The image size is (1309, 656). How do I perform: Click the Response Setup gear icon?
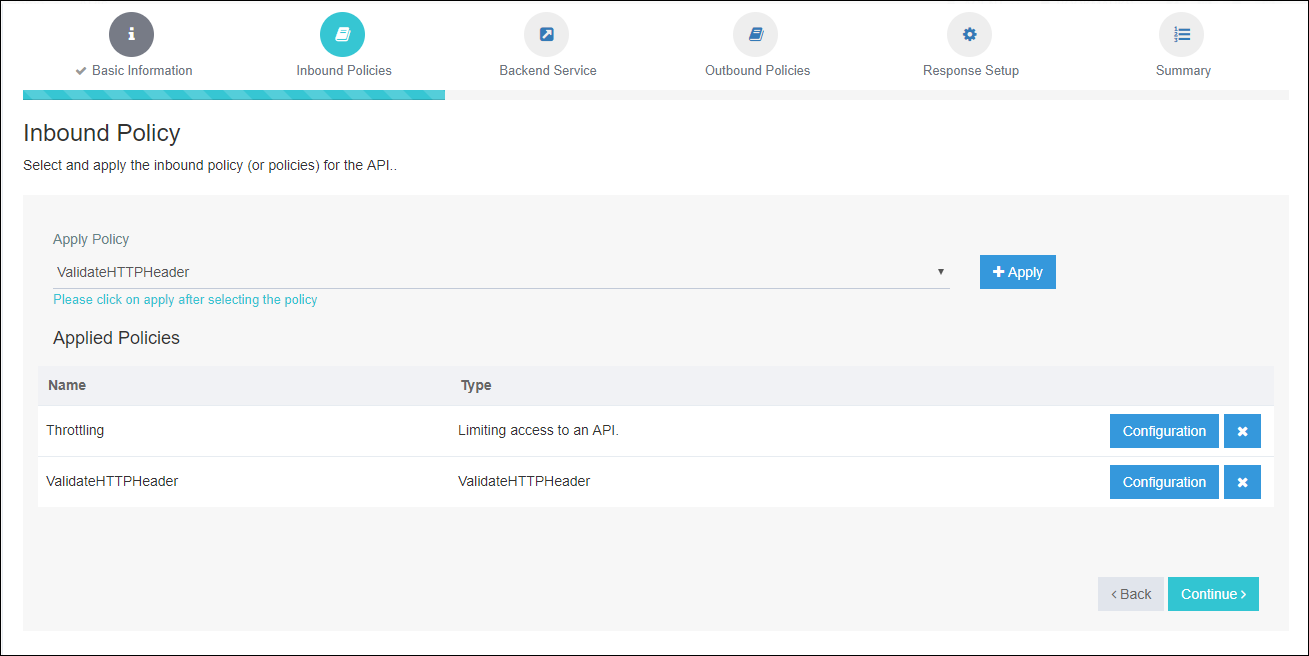click(x=969, y=33)
